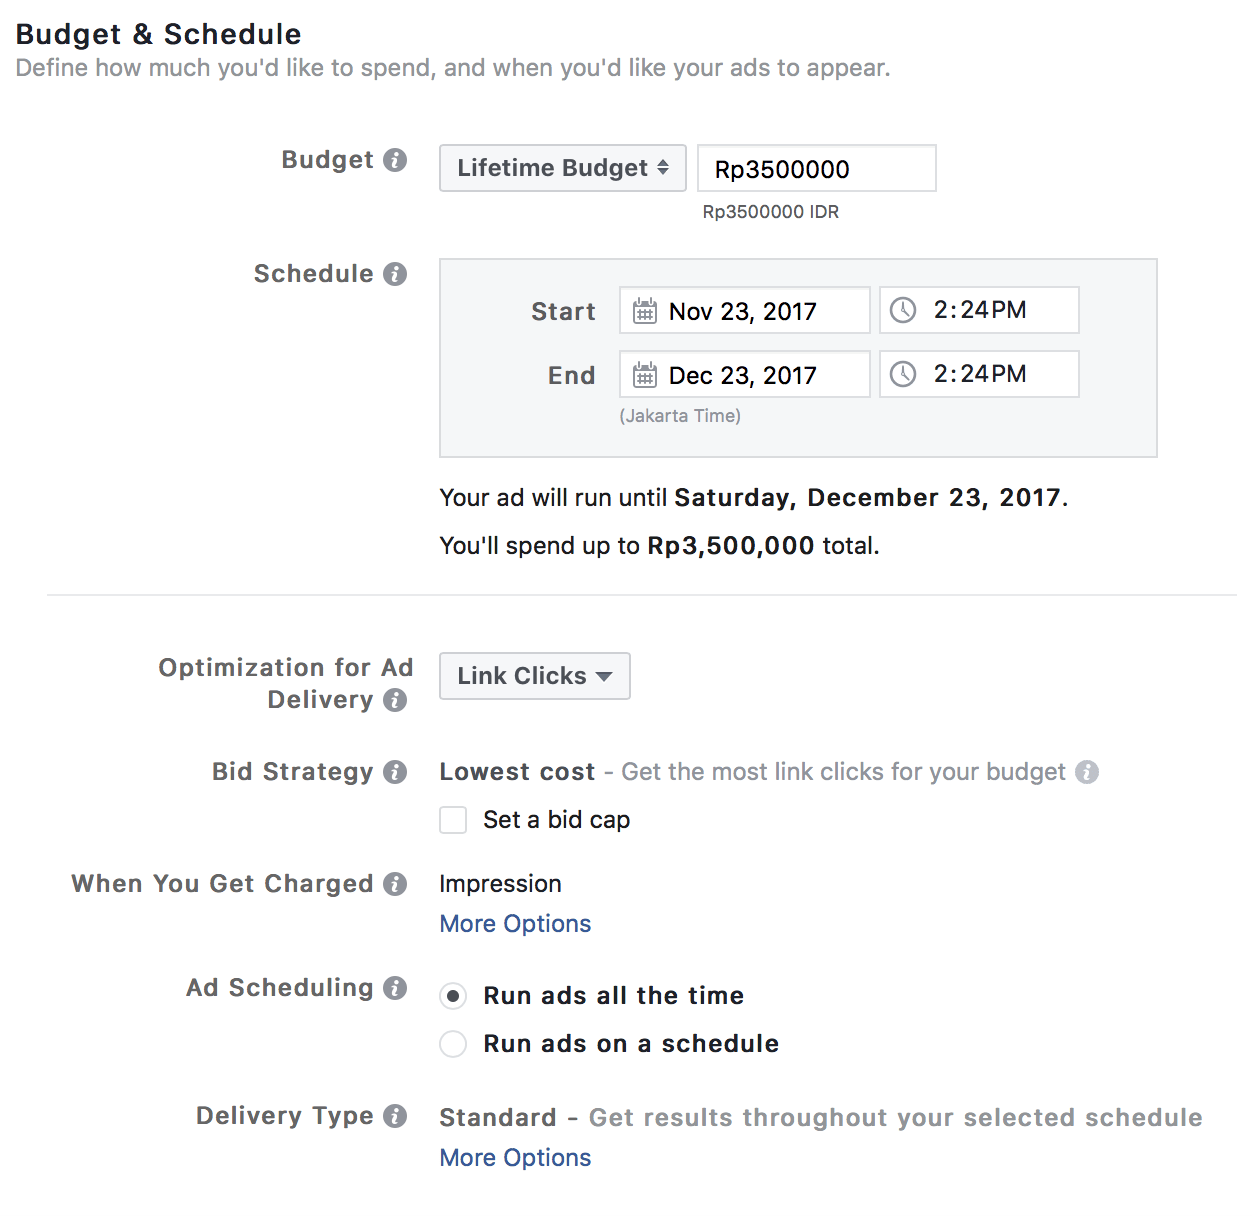The height and width of the screenshot is (1216, 1252).
Task: Click the Delivery Type info icon
Action: click(395, 1116)
